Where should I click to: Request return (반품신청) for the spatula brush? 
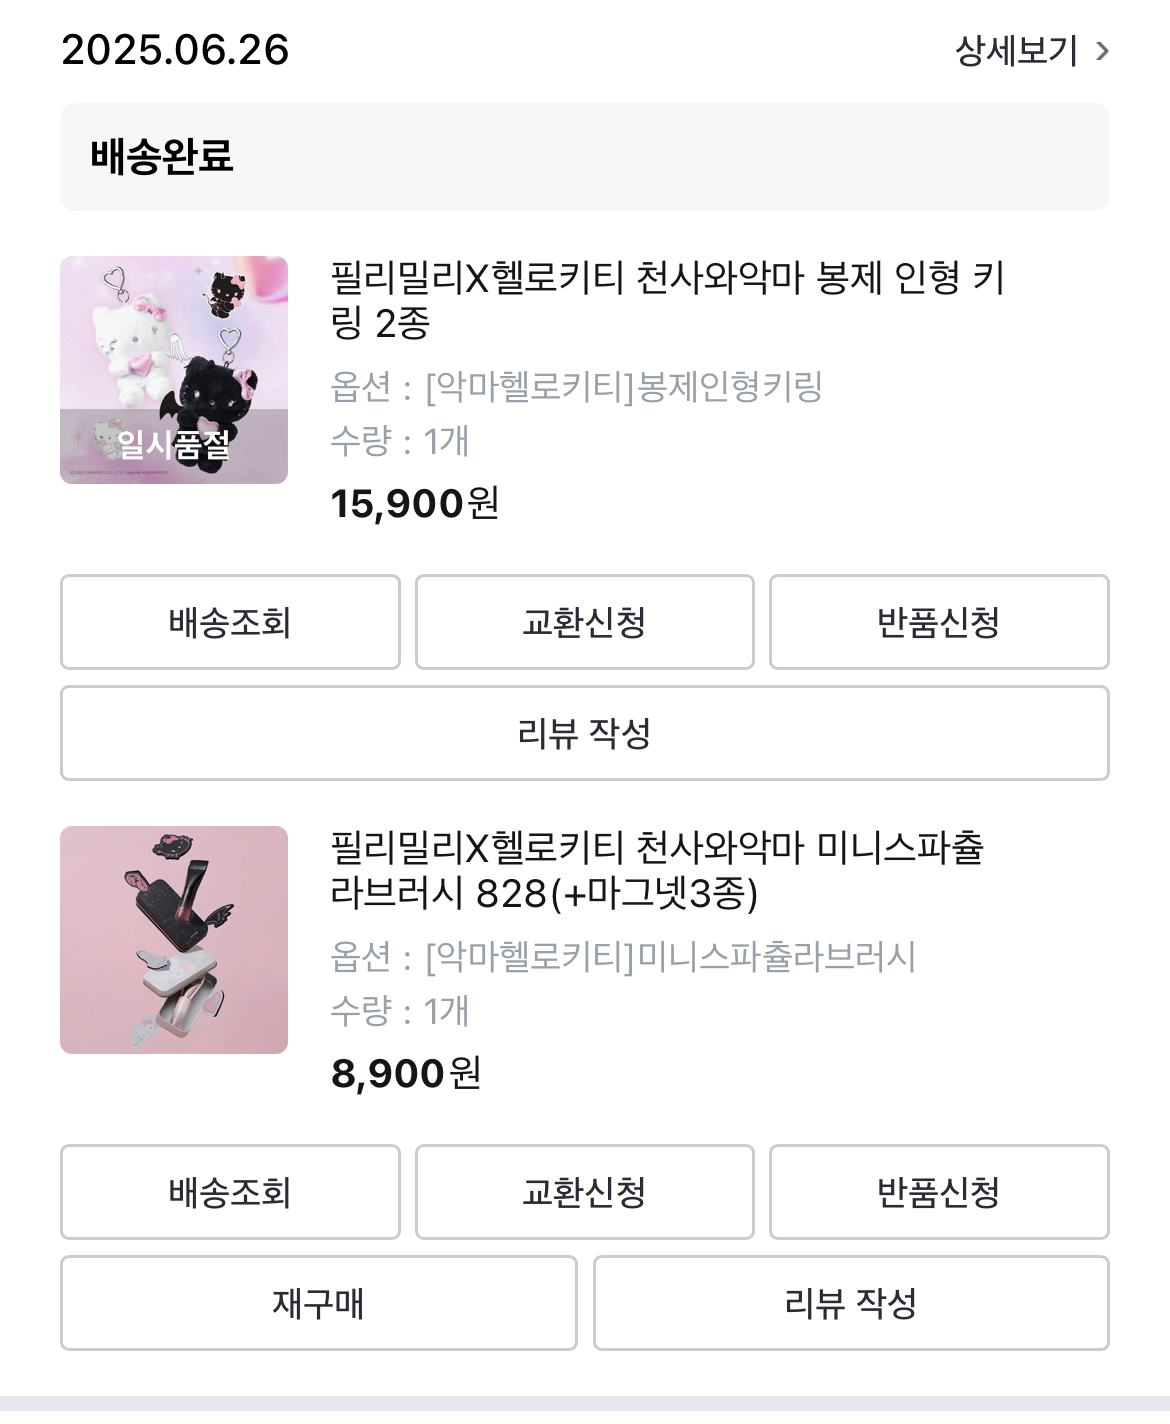[938, 1192]
